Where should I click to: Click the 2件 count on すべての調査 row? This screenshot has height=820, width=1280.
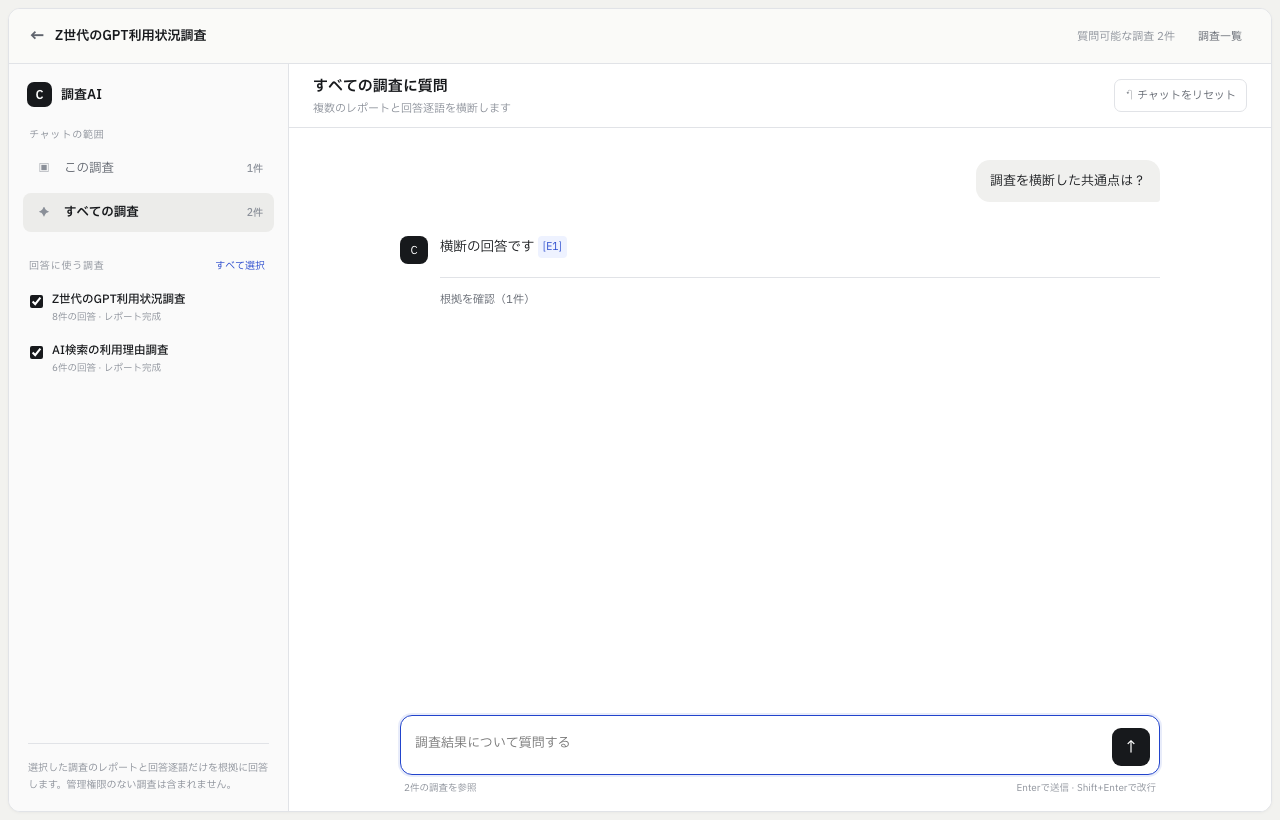tap(255, 212)
